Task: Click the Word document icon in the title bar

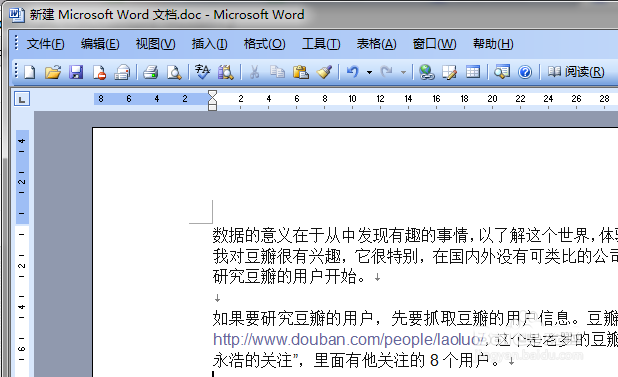Action: pos(16,15)
